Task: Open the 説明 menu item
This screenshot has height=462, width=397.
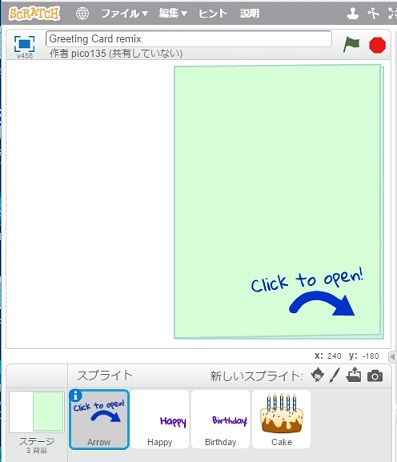Action: pos(250,14)
